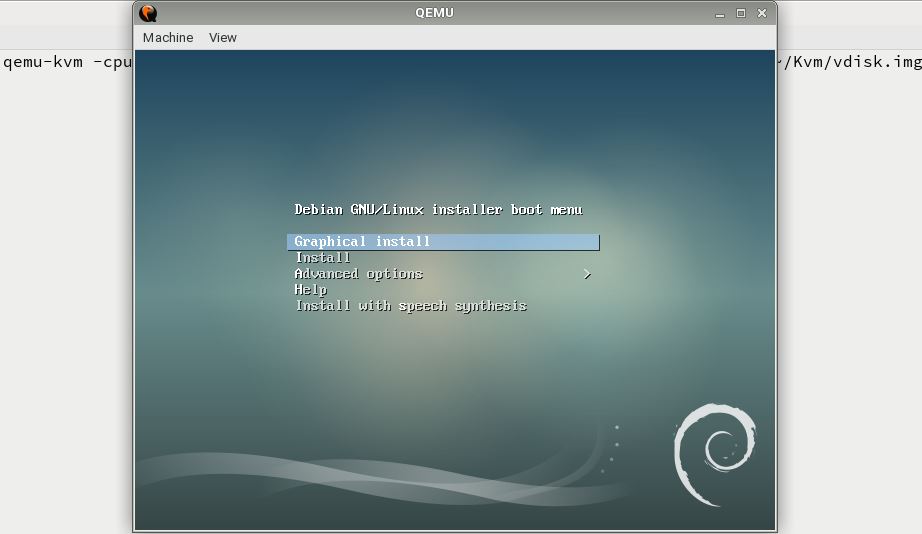Click the QEMU logo icon in title bar
This screenshot has height=534, width=922.
coord(148,13)
